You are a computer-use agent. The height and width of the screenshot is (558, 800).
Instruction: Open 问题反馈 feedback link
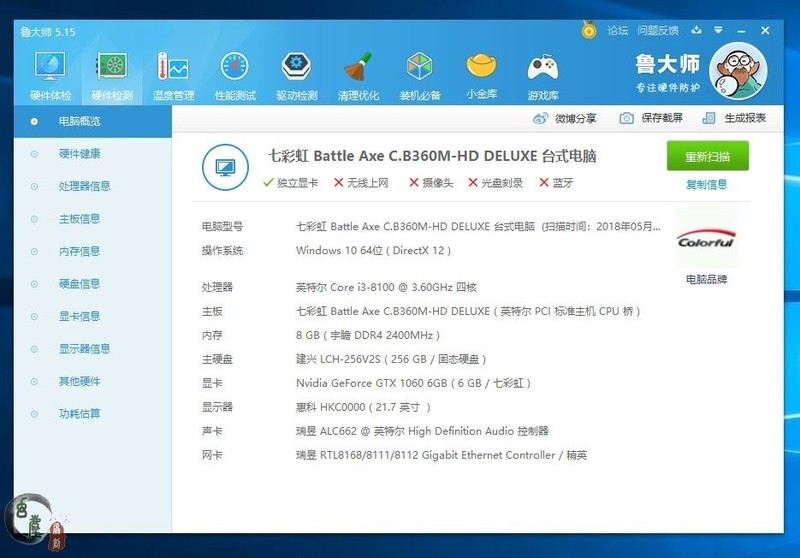pyautogui.click(x=658, y=31)
